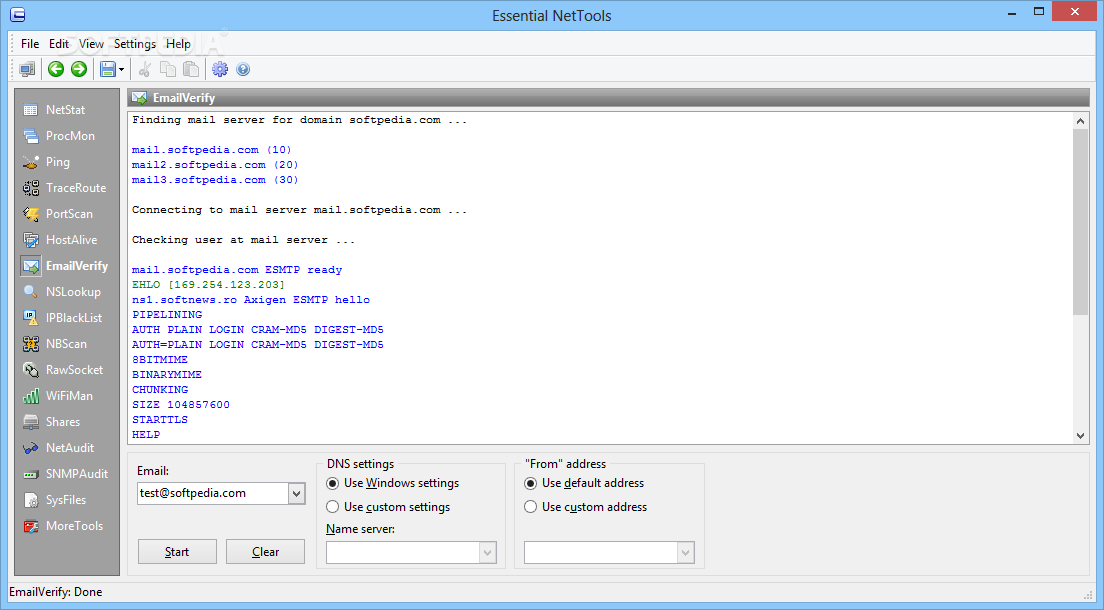The image size is (1104, 610).
Task: Open the Save button dropdown arrow
Action: click(121, 69)
